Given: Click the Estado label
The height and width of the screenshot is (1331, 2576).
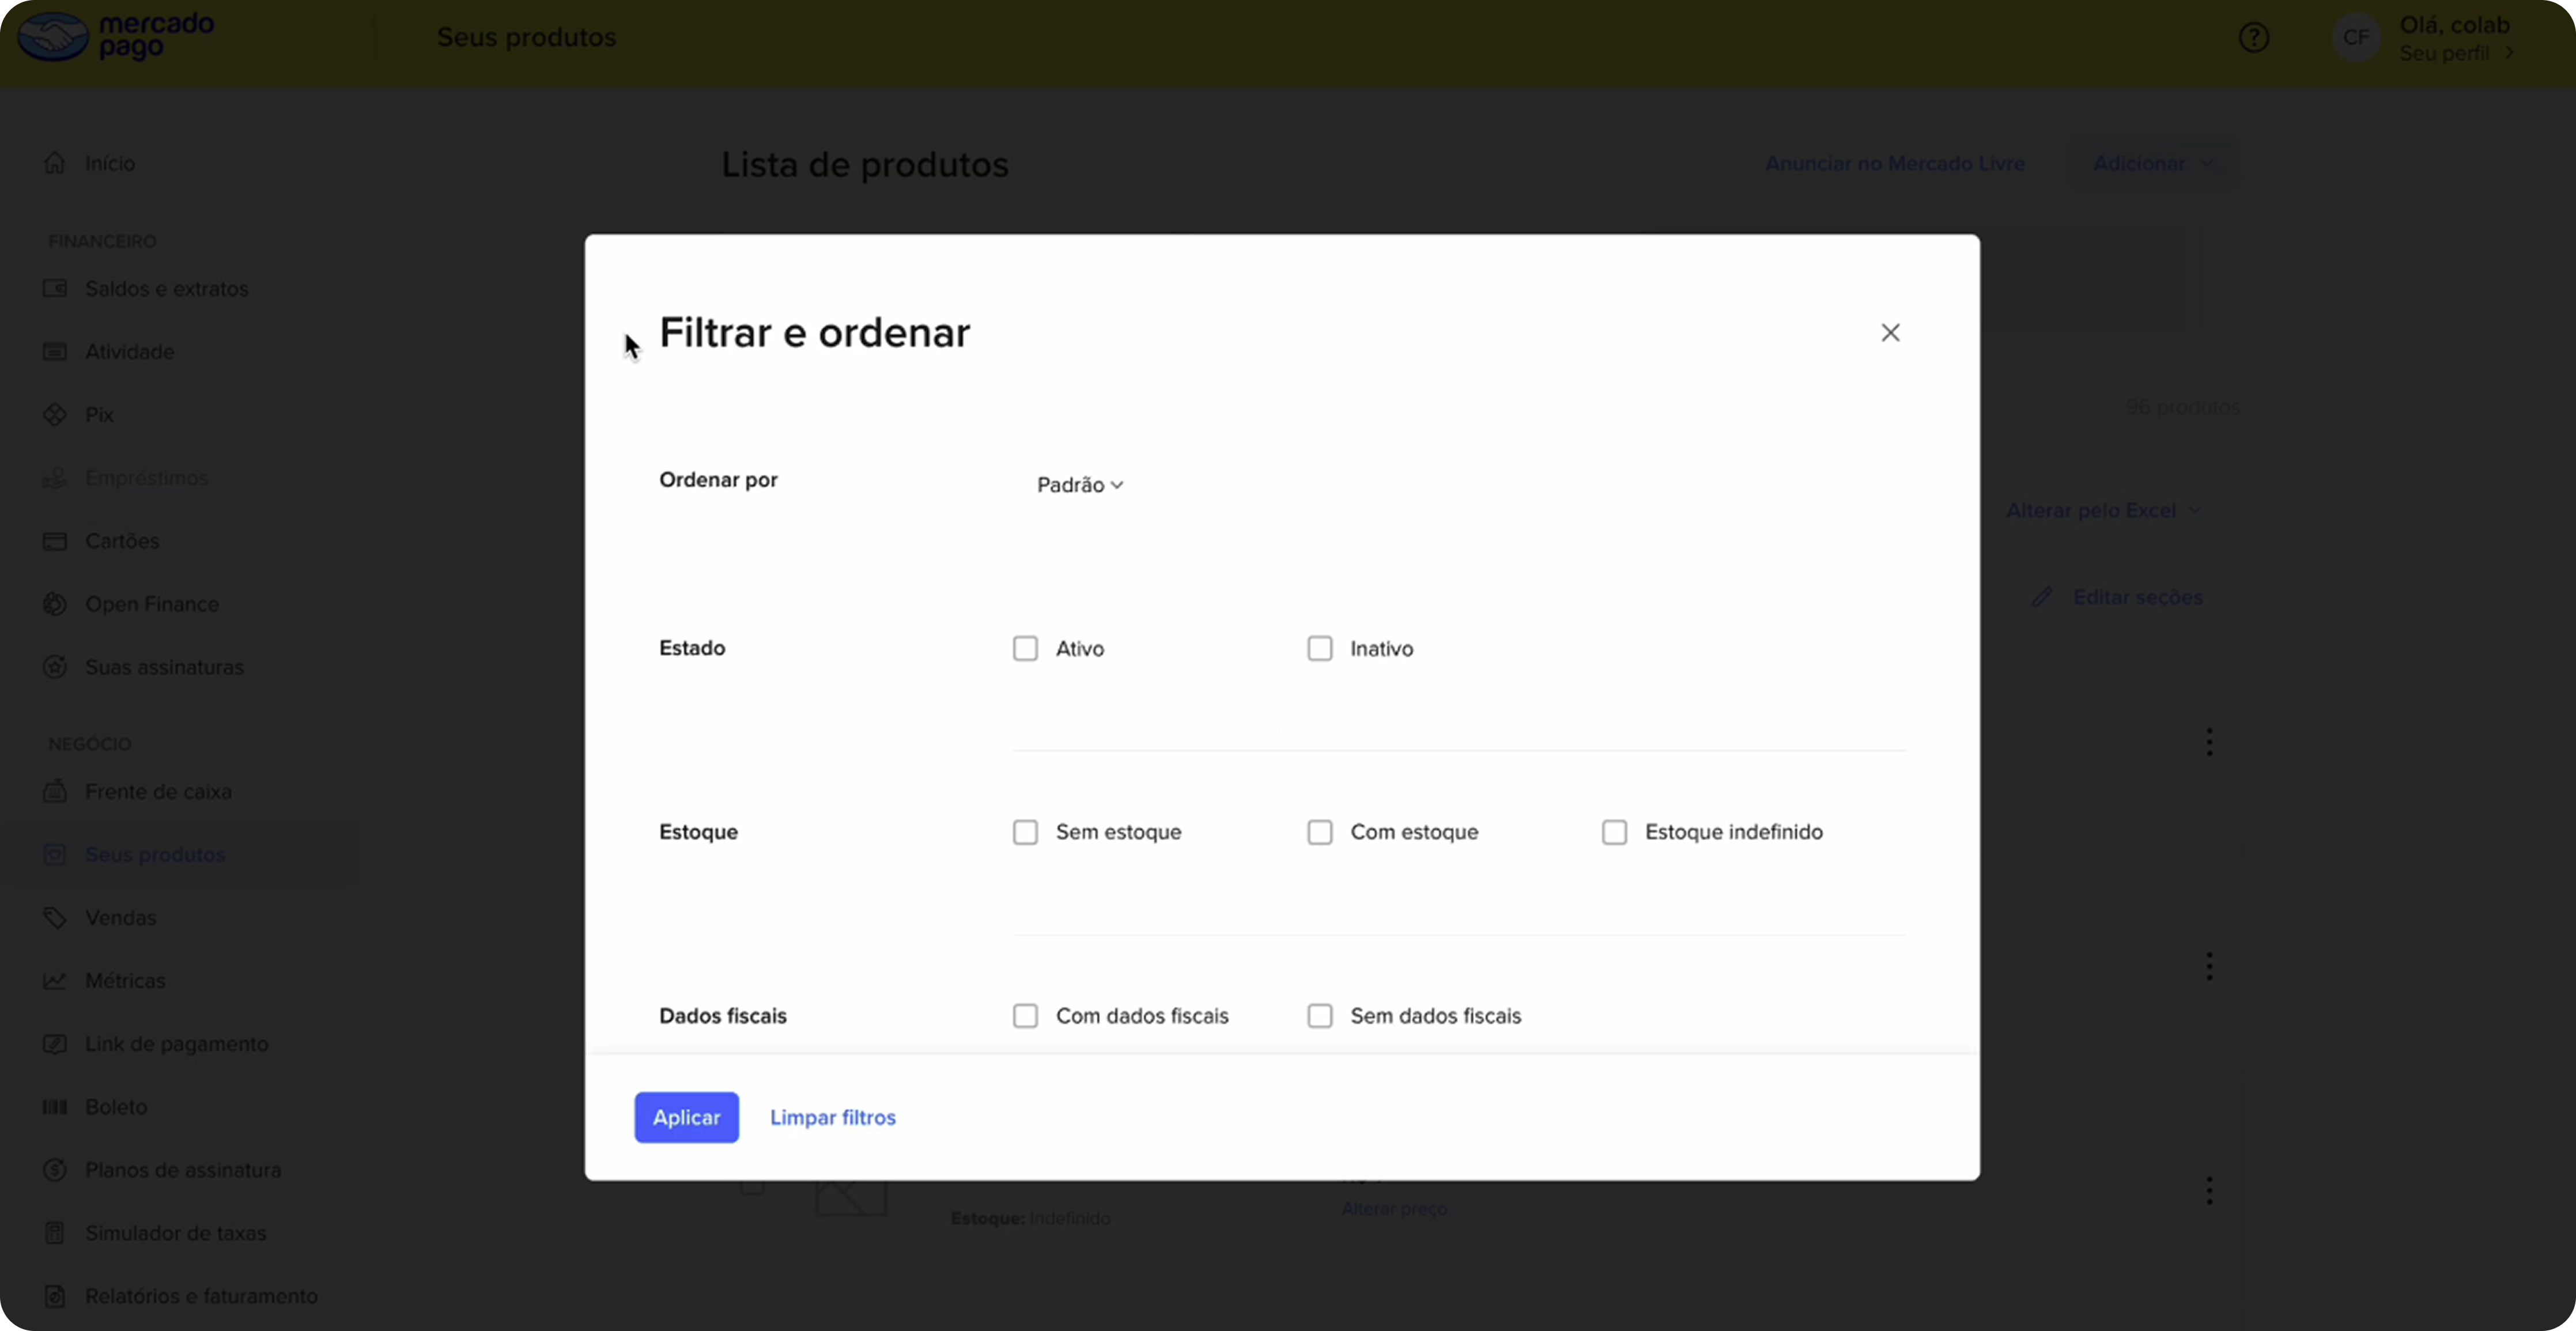Looking at the screenshot, I should [x=692, y=648].
